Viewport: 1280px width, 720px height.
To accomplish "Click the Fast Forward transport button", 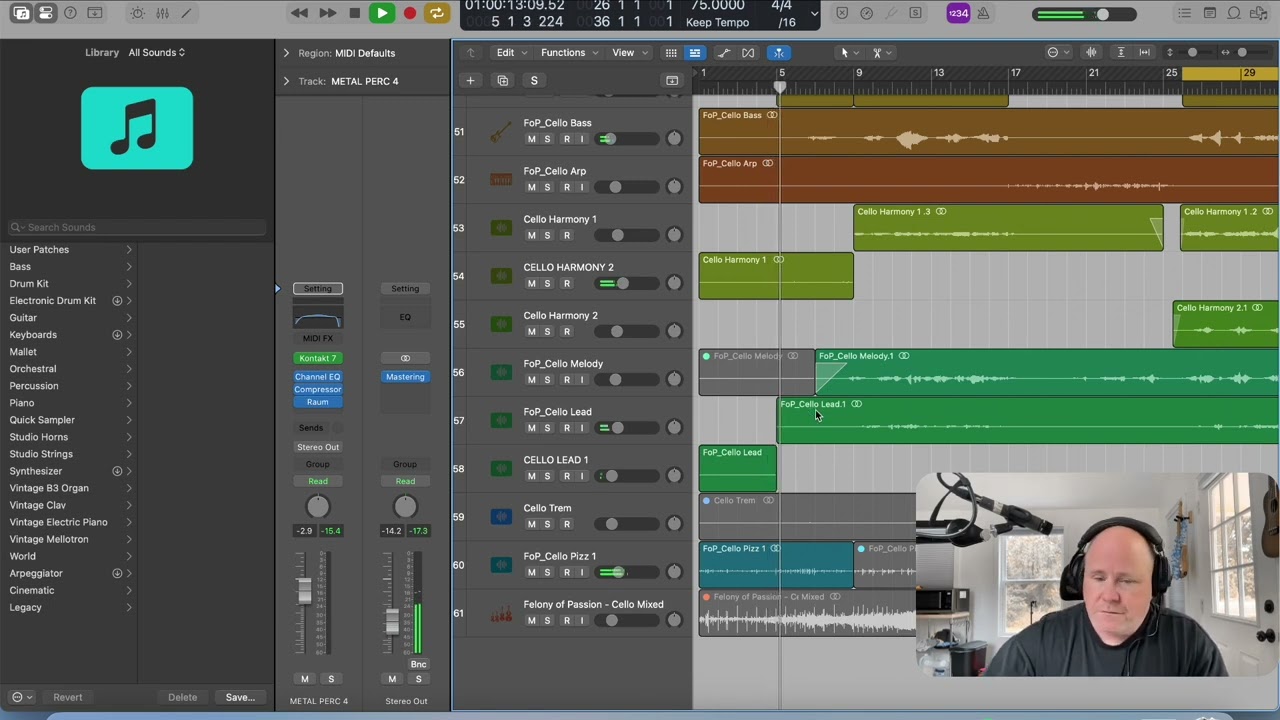I will click(327, 13).
